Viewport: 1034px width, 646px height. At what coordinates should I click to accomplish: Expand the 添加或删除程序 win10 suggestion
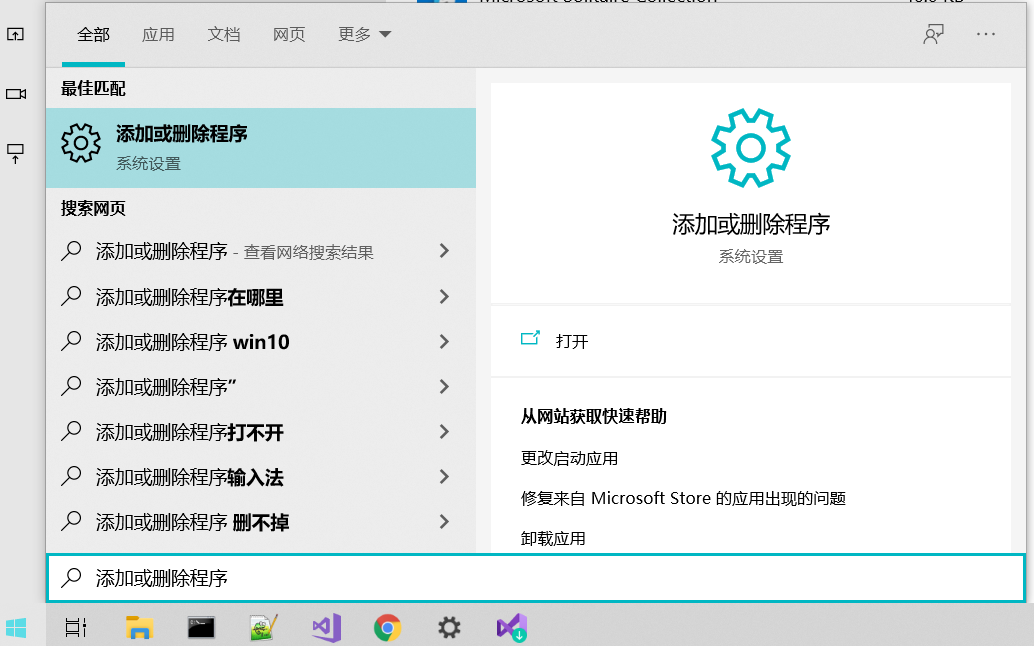click(x=444, y=341)
